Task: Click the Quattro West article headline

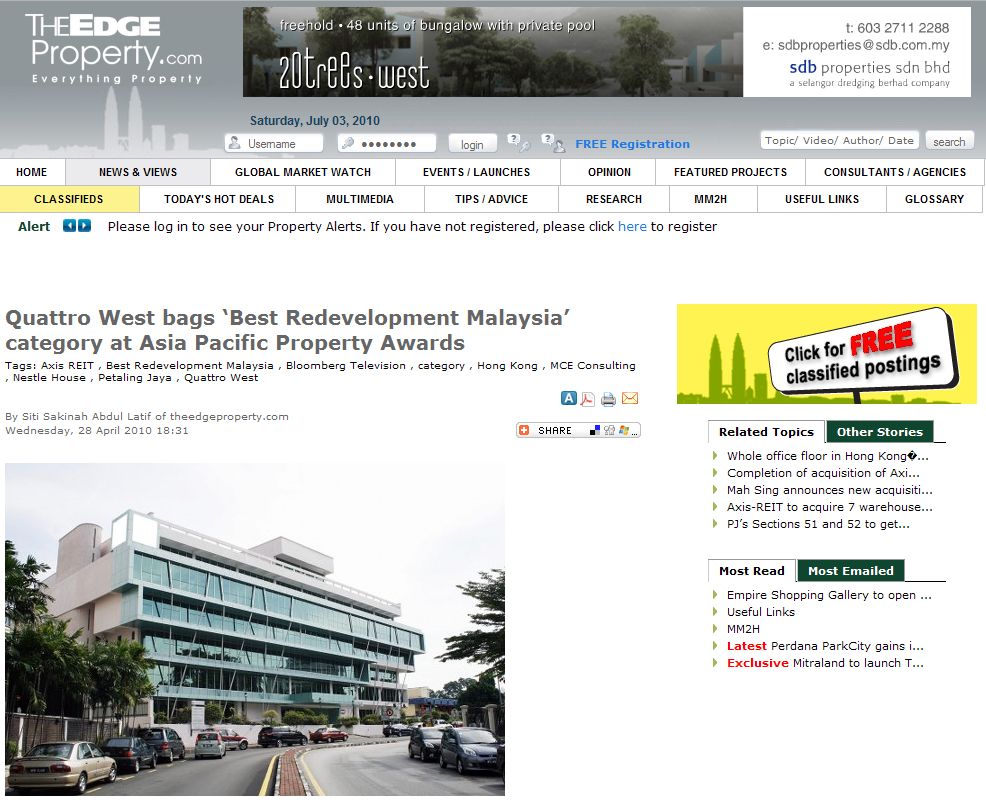Action: click(288, 330)
